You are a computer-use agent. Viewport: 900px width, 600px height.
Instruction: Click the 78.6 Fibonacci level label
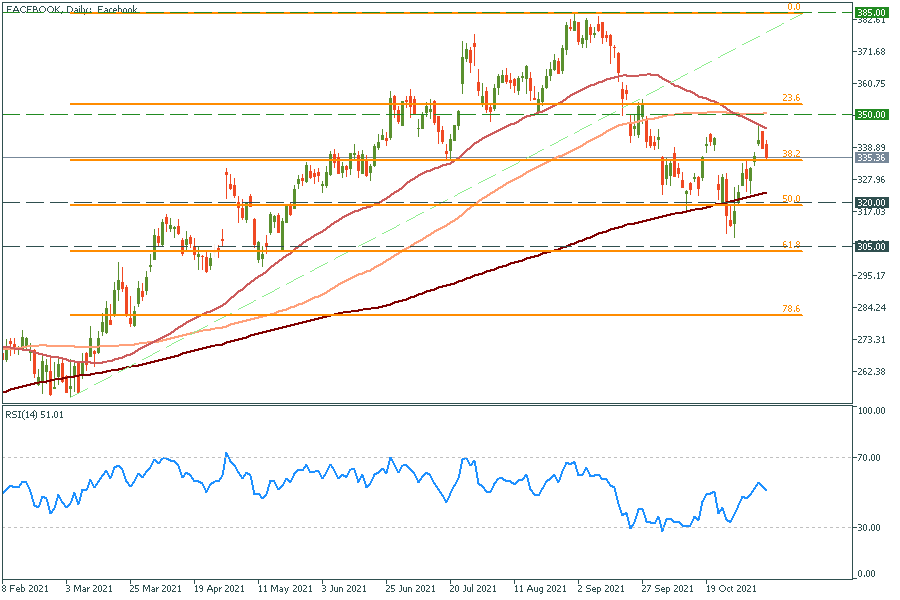pos(792,310)
